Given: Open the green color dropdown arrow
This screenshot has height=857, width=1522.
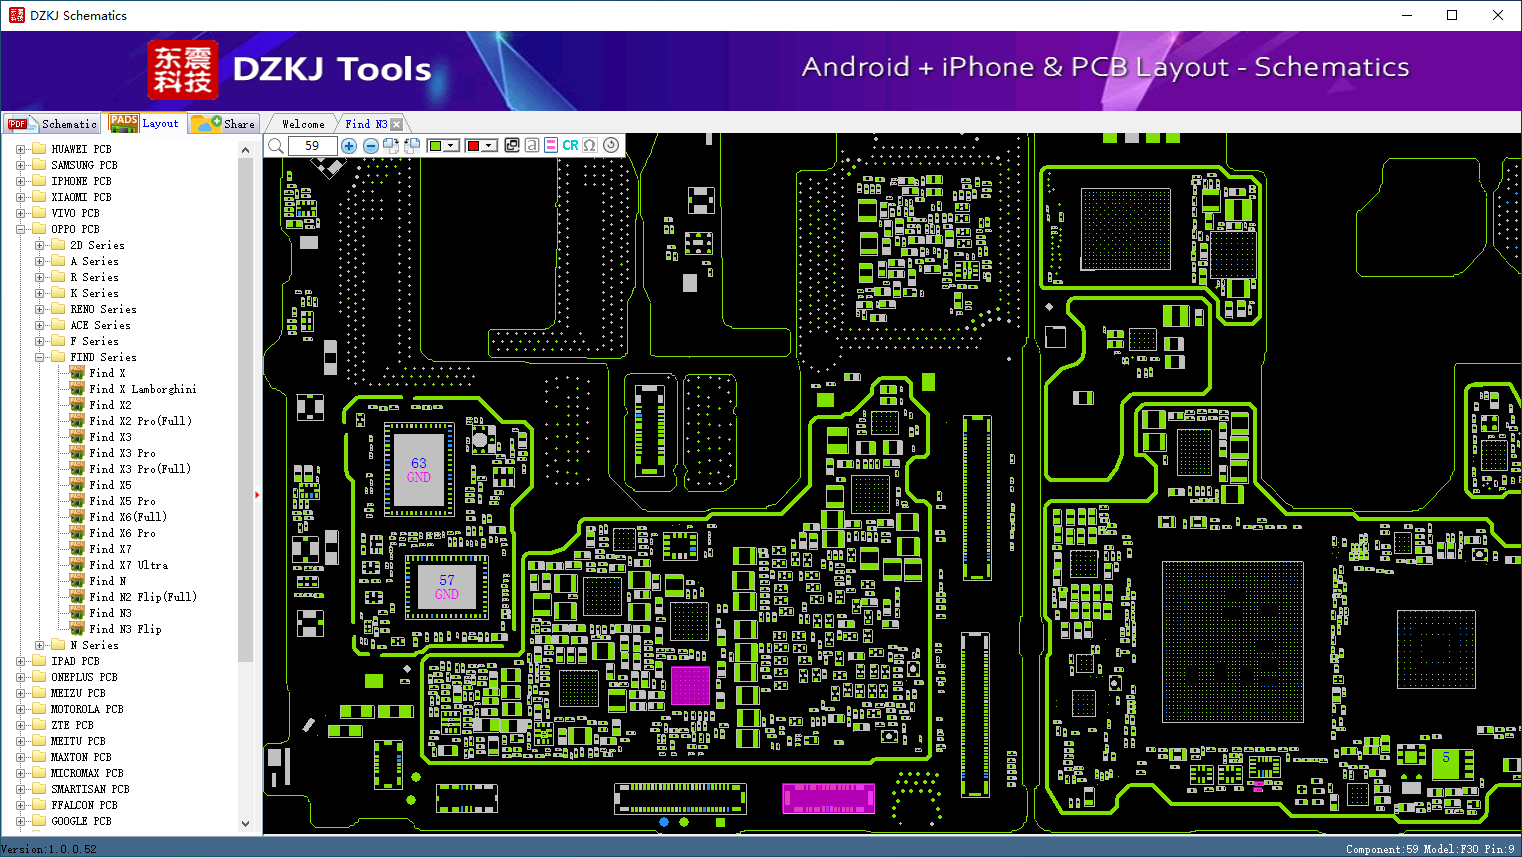Looking at the screenshot, I should (x=452, y=146).
